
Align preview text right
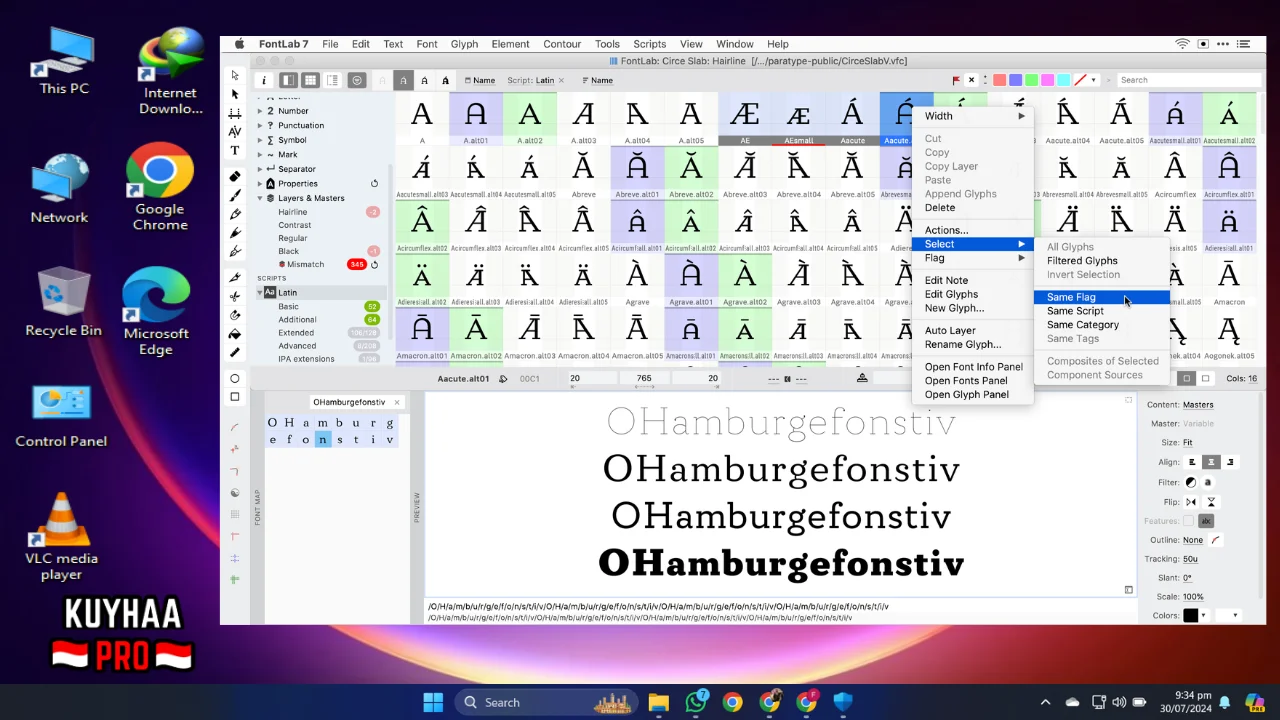[x=1230, y=462]
